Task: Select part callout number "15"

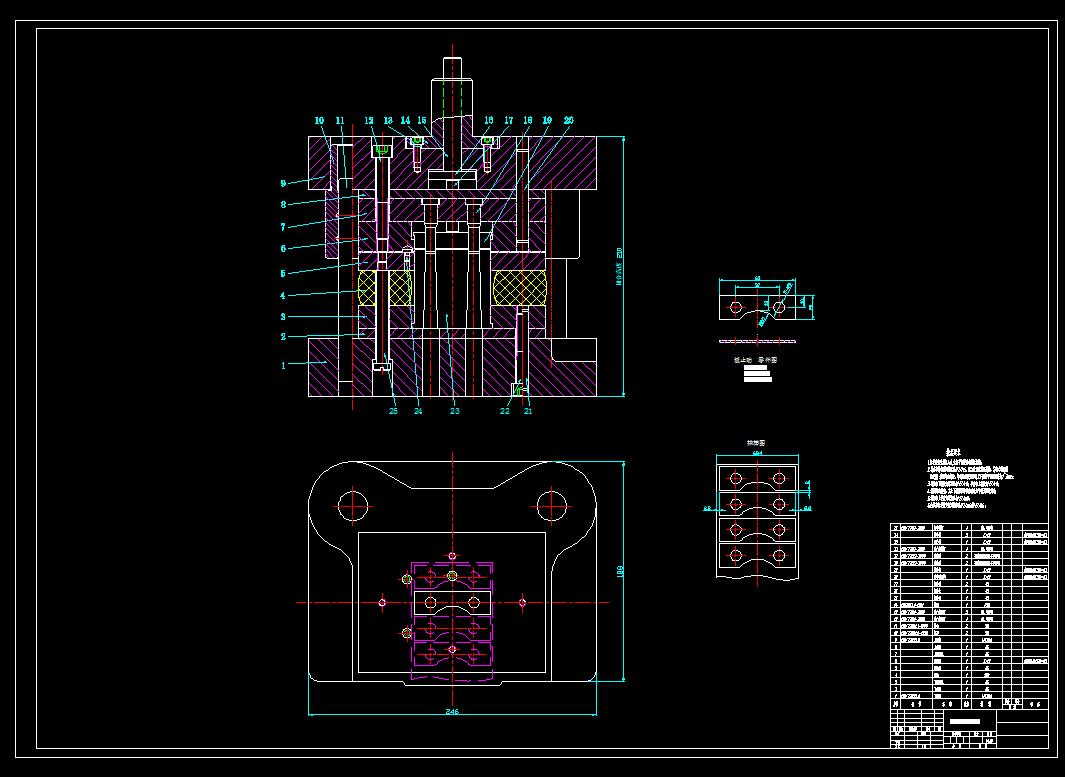Action: point(422,120)
